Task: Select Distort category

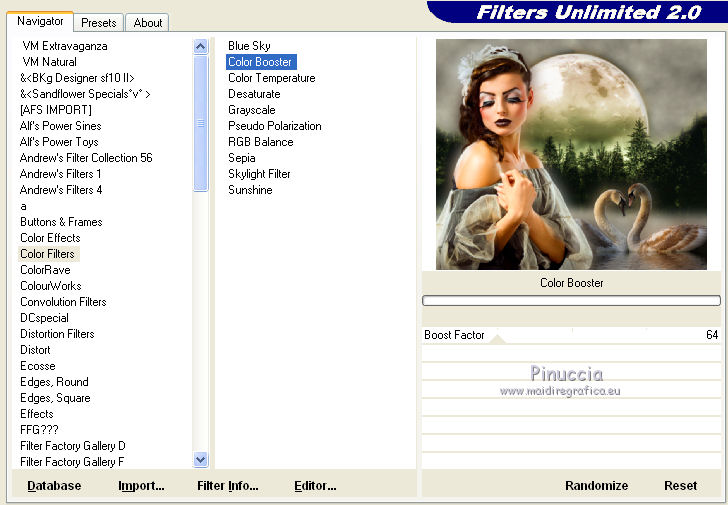Action: [35, 350]
